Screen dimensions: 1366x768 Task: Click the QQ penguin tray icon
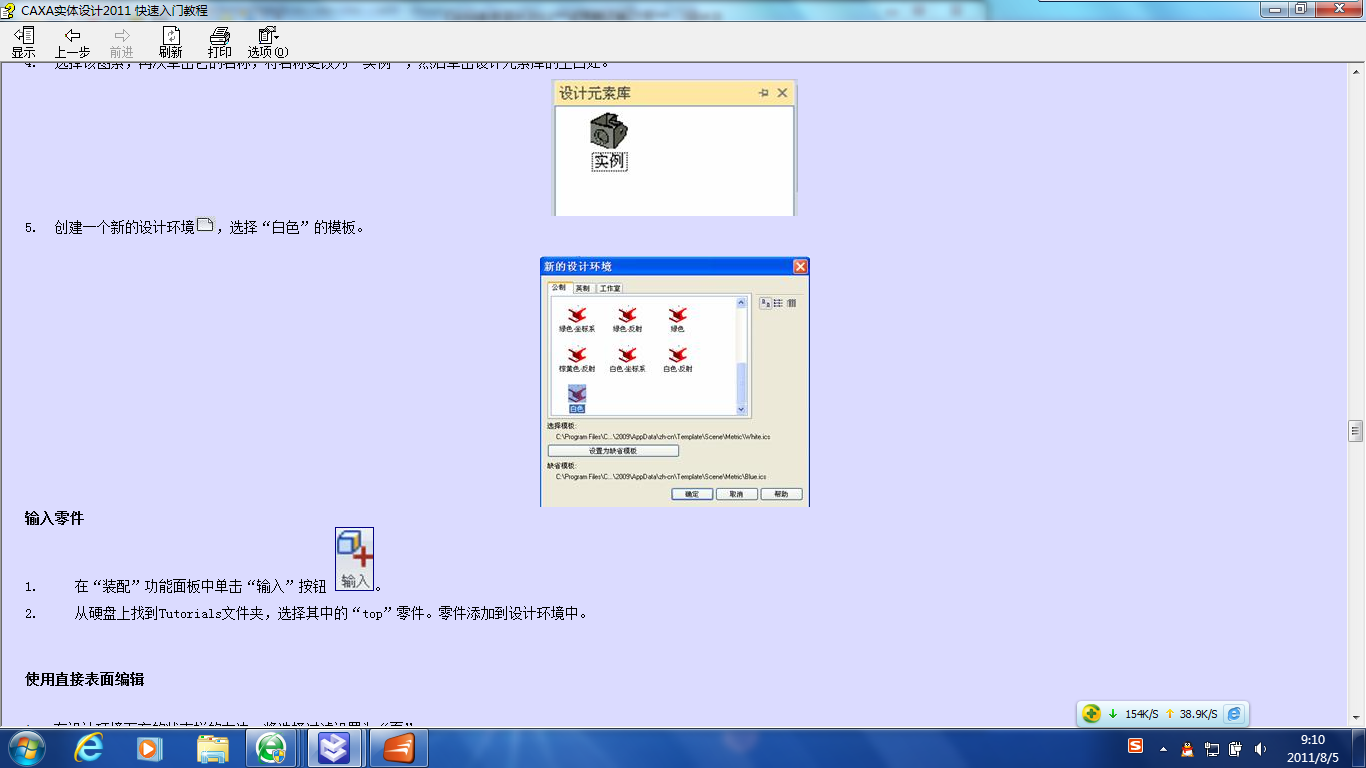[1187, 749]
